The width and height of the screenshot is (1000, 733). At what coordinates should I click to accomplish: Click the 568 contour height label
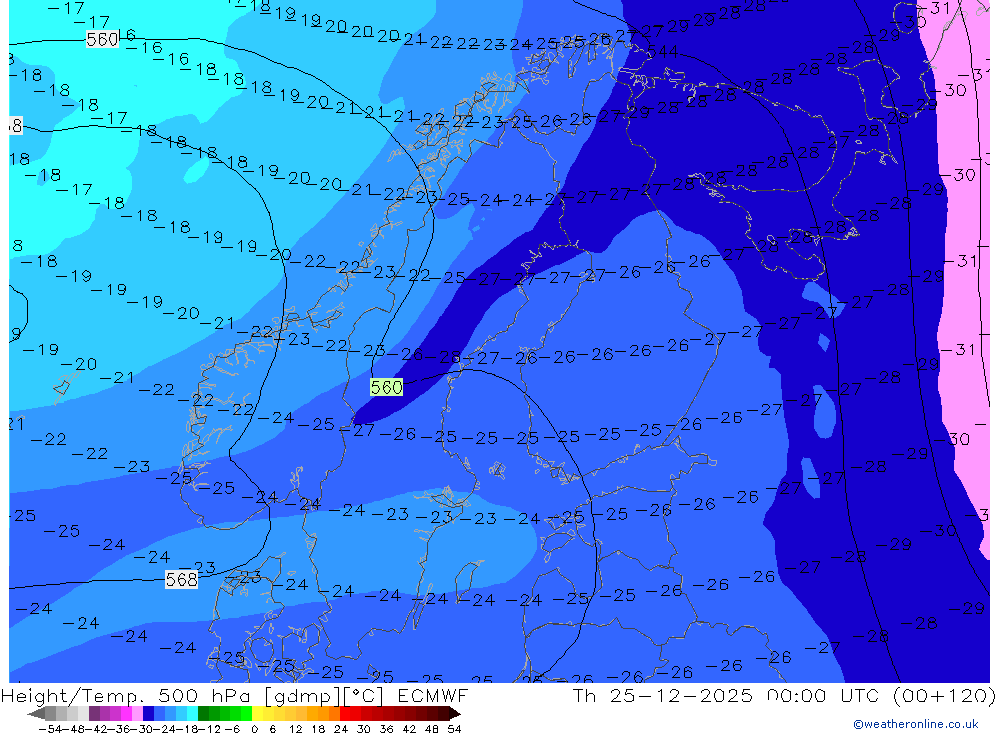coord(181,579)
